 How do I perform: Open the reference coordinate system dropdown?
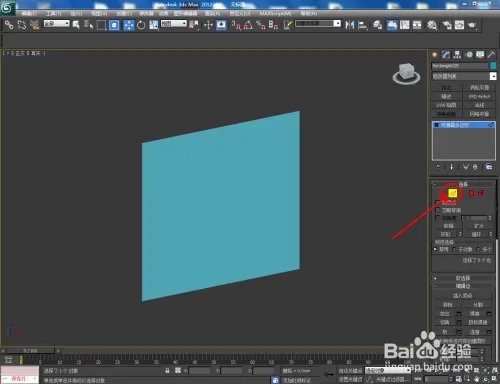click(174, 23)
